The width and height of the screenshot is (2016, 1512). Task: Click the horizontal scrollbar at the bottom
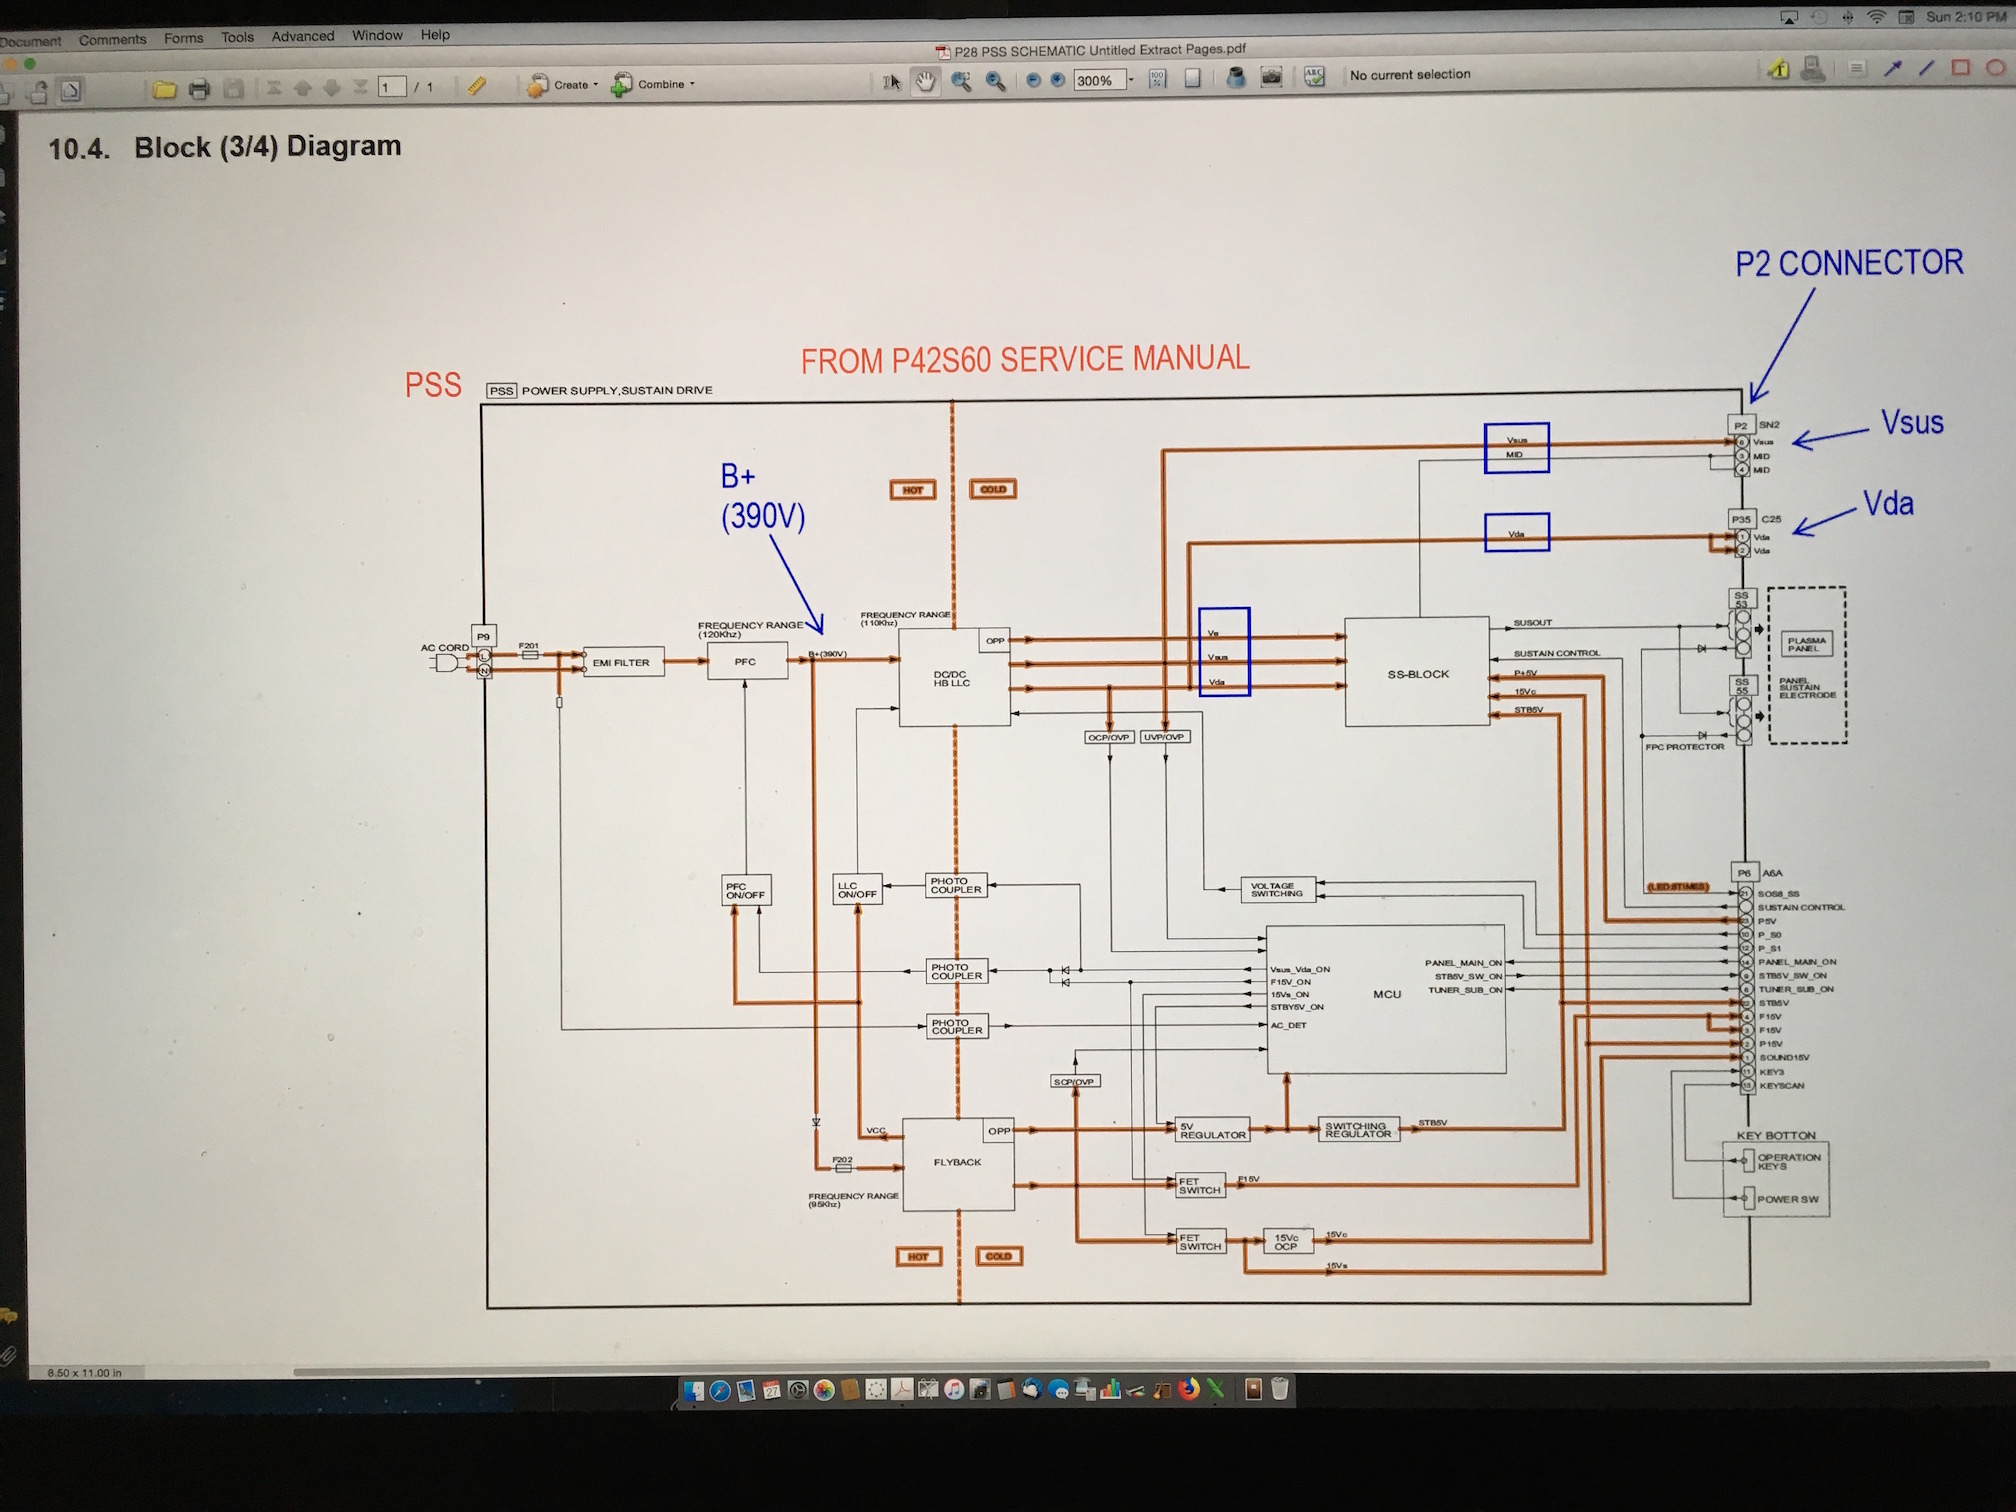coord(1140,1366)
